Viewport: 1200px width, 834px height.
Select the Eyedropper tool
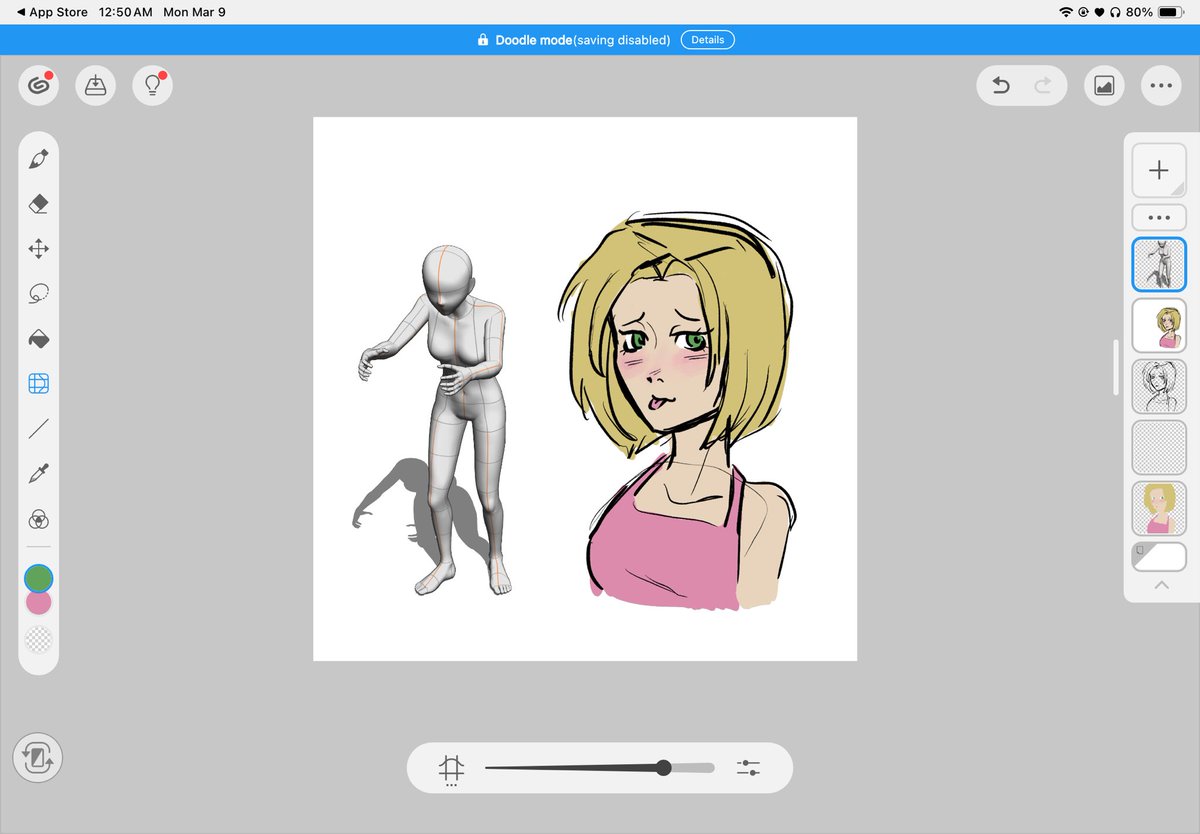(x=39, y=474)
